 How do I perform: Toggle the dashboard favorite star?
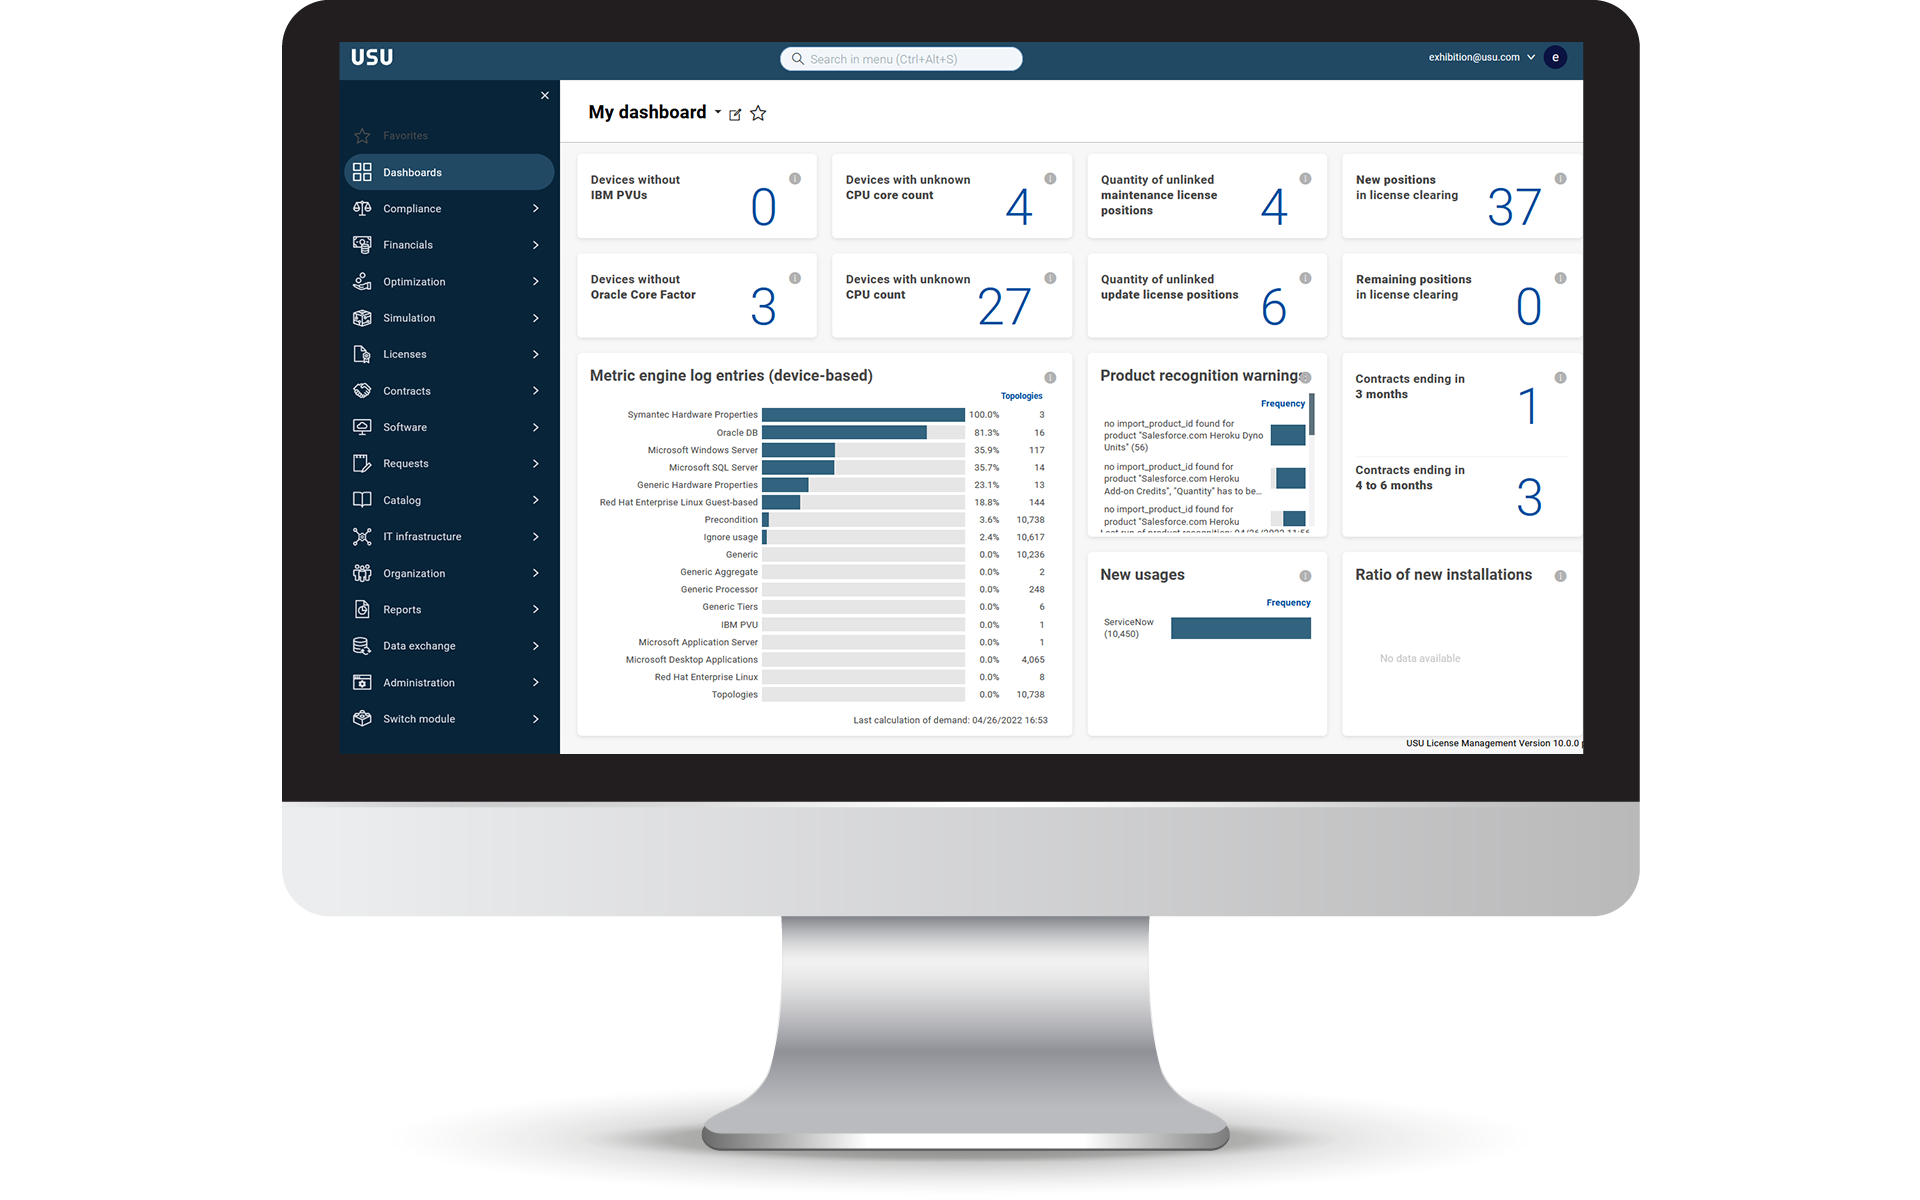pos(759,112)
